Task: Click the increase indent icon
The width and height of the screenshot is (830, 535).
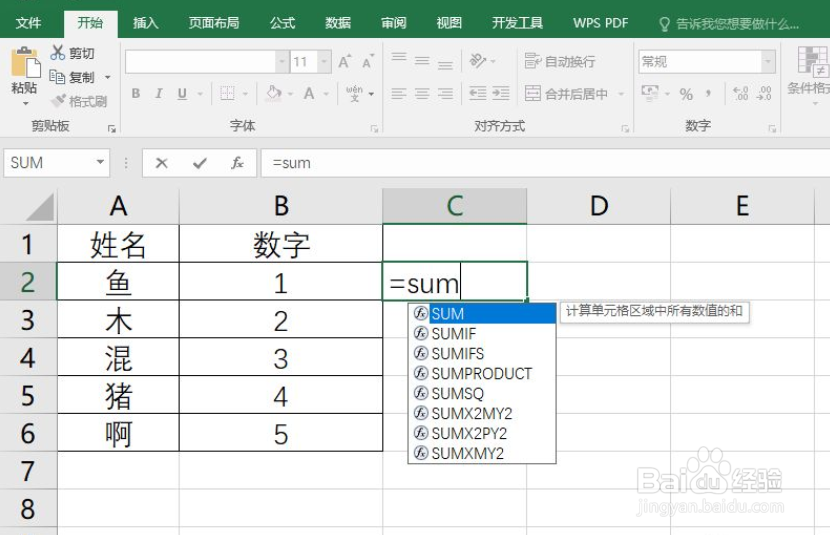Action: [x=499, y=94]
